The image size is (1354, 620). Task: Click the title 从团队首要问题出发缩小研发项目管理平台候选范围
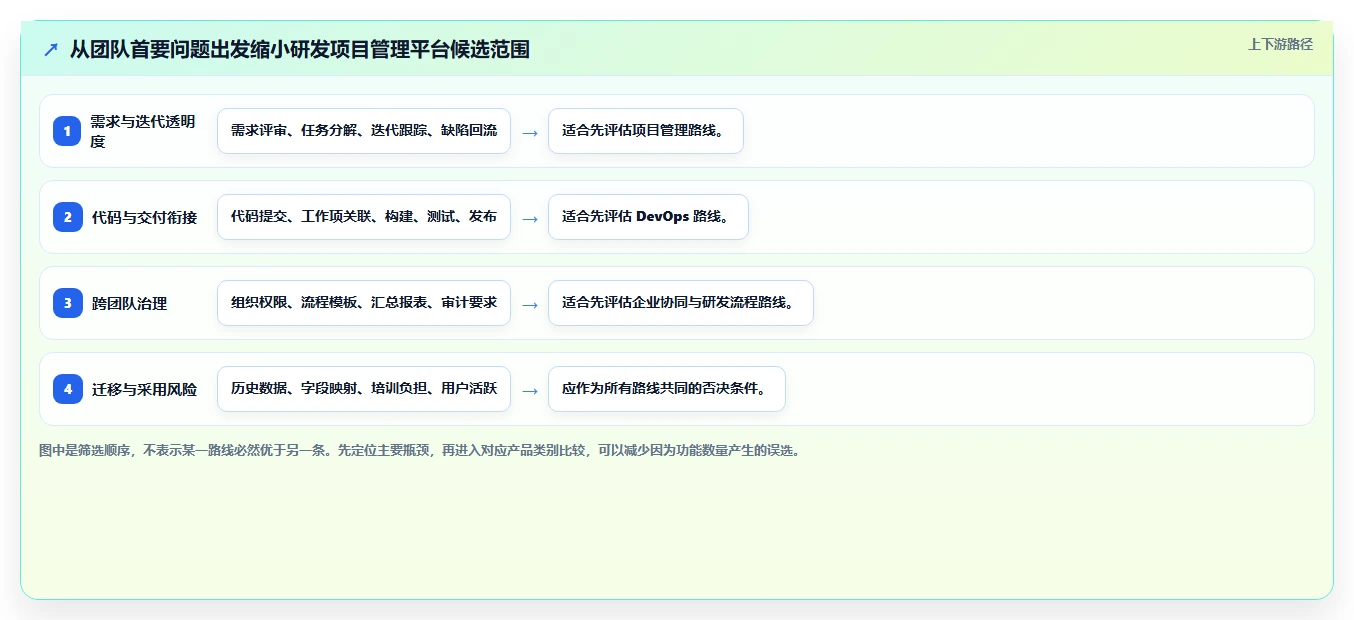pyautogui.click(x=300, y=49)
